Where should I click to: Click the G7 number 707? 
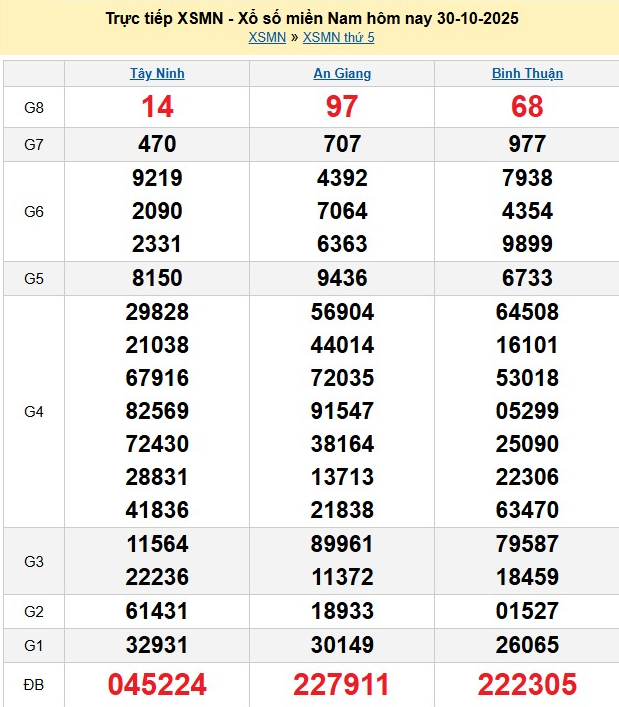pos(342,144)
